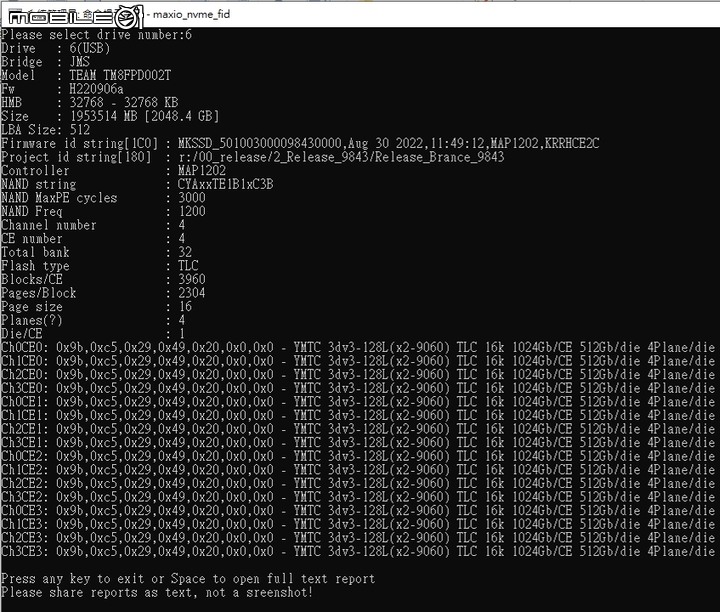Select the Size value '1953514 MB [2048.4 GB]'
Screen dimensions: 720x612
(x=145, y=116)
